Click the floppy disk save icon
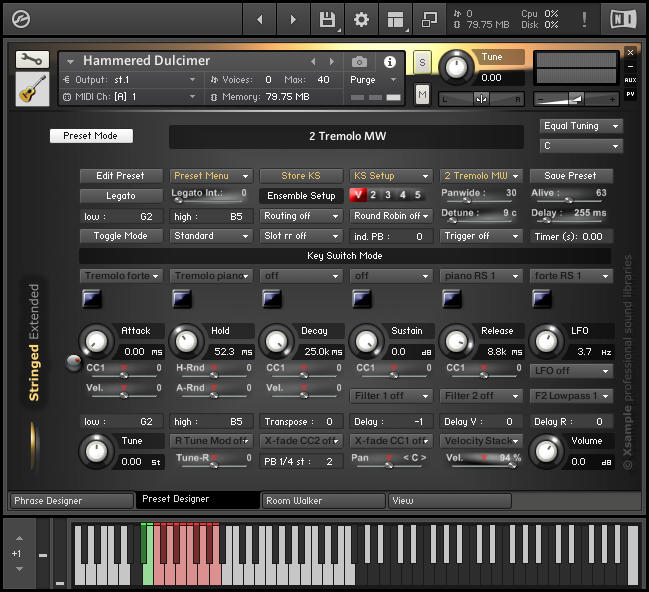The width and height of the screenshot is (649, 592). point(327,19)
